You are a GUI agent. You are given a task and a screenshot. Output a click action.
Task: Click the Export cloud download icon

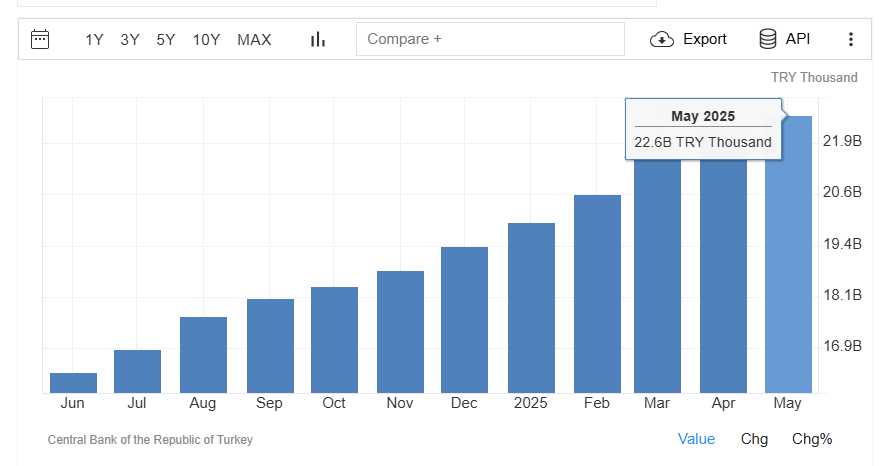click(662, 40)
